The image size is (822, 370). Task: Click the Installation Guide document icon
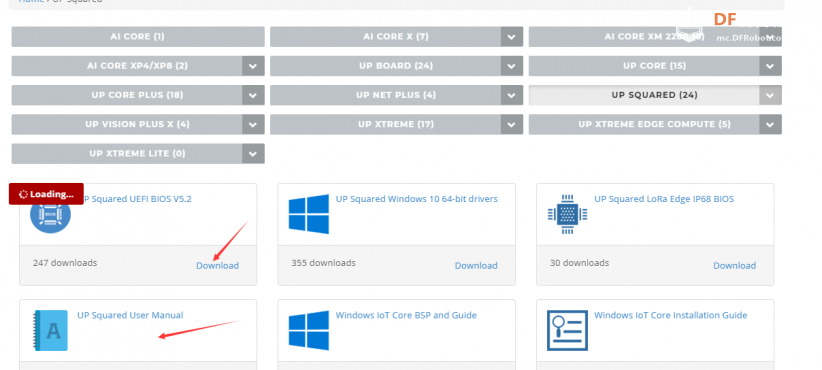point(567,331)
